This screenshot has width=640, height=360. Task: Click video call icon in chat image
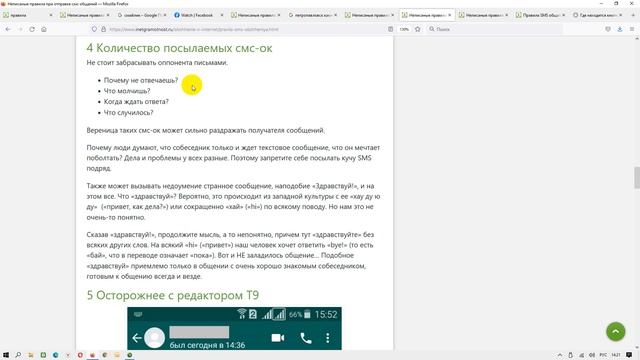278,338
